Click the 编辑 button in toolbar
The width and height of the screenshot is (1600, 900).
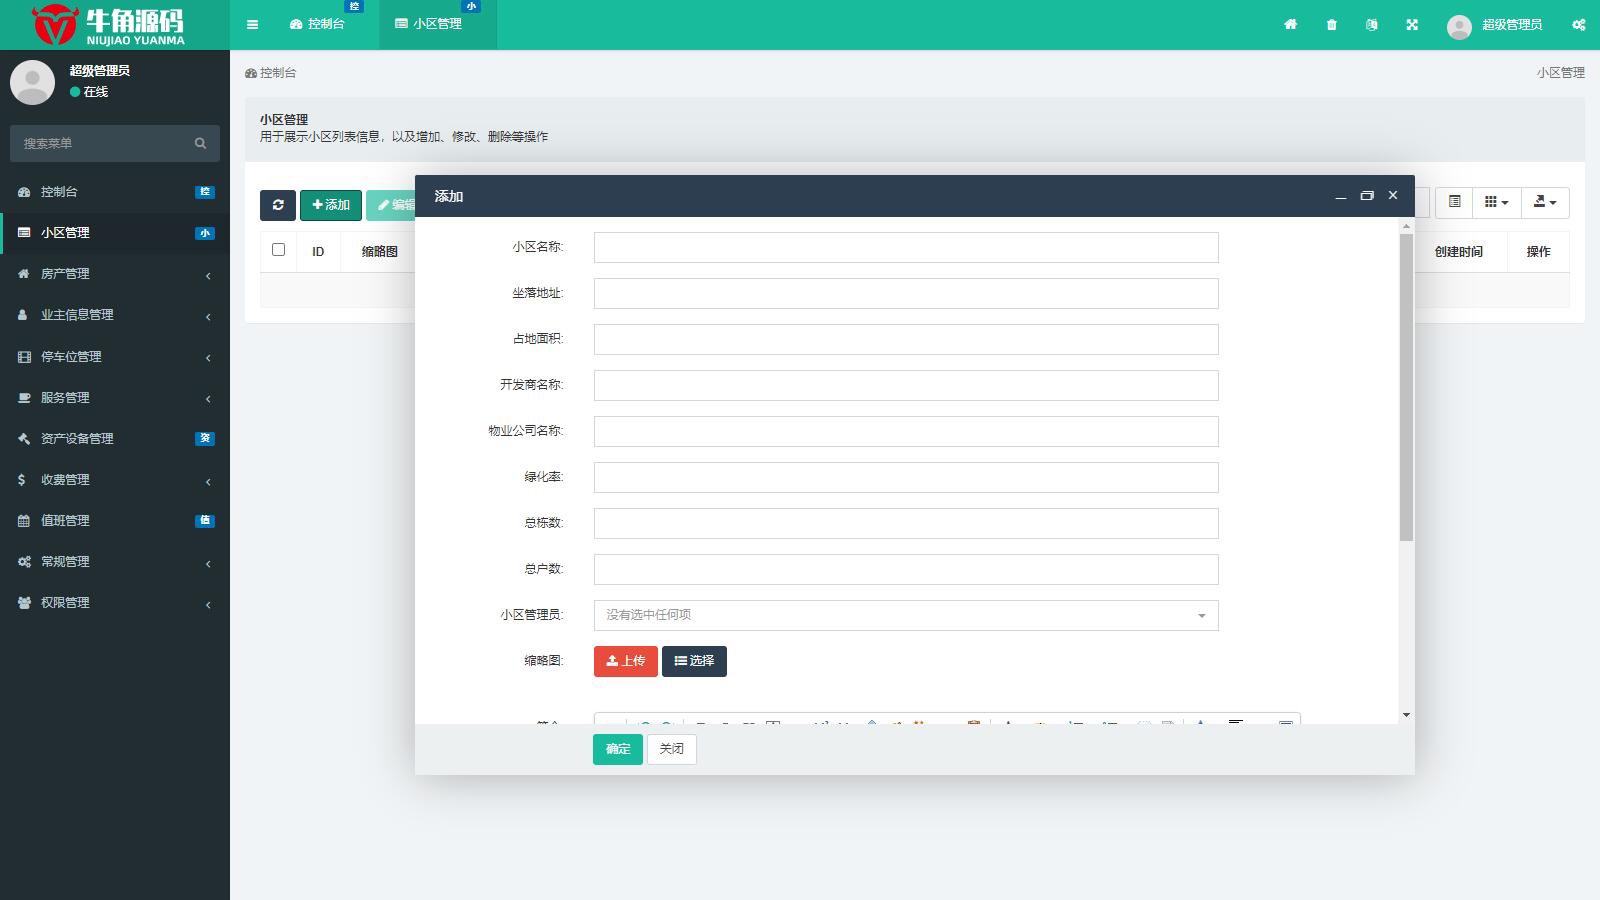click(x=392, y=205)
